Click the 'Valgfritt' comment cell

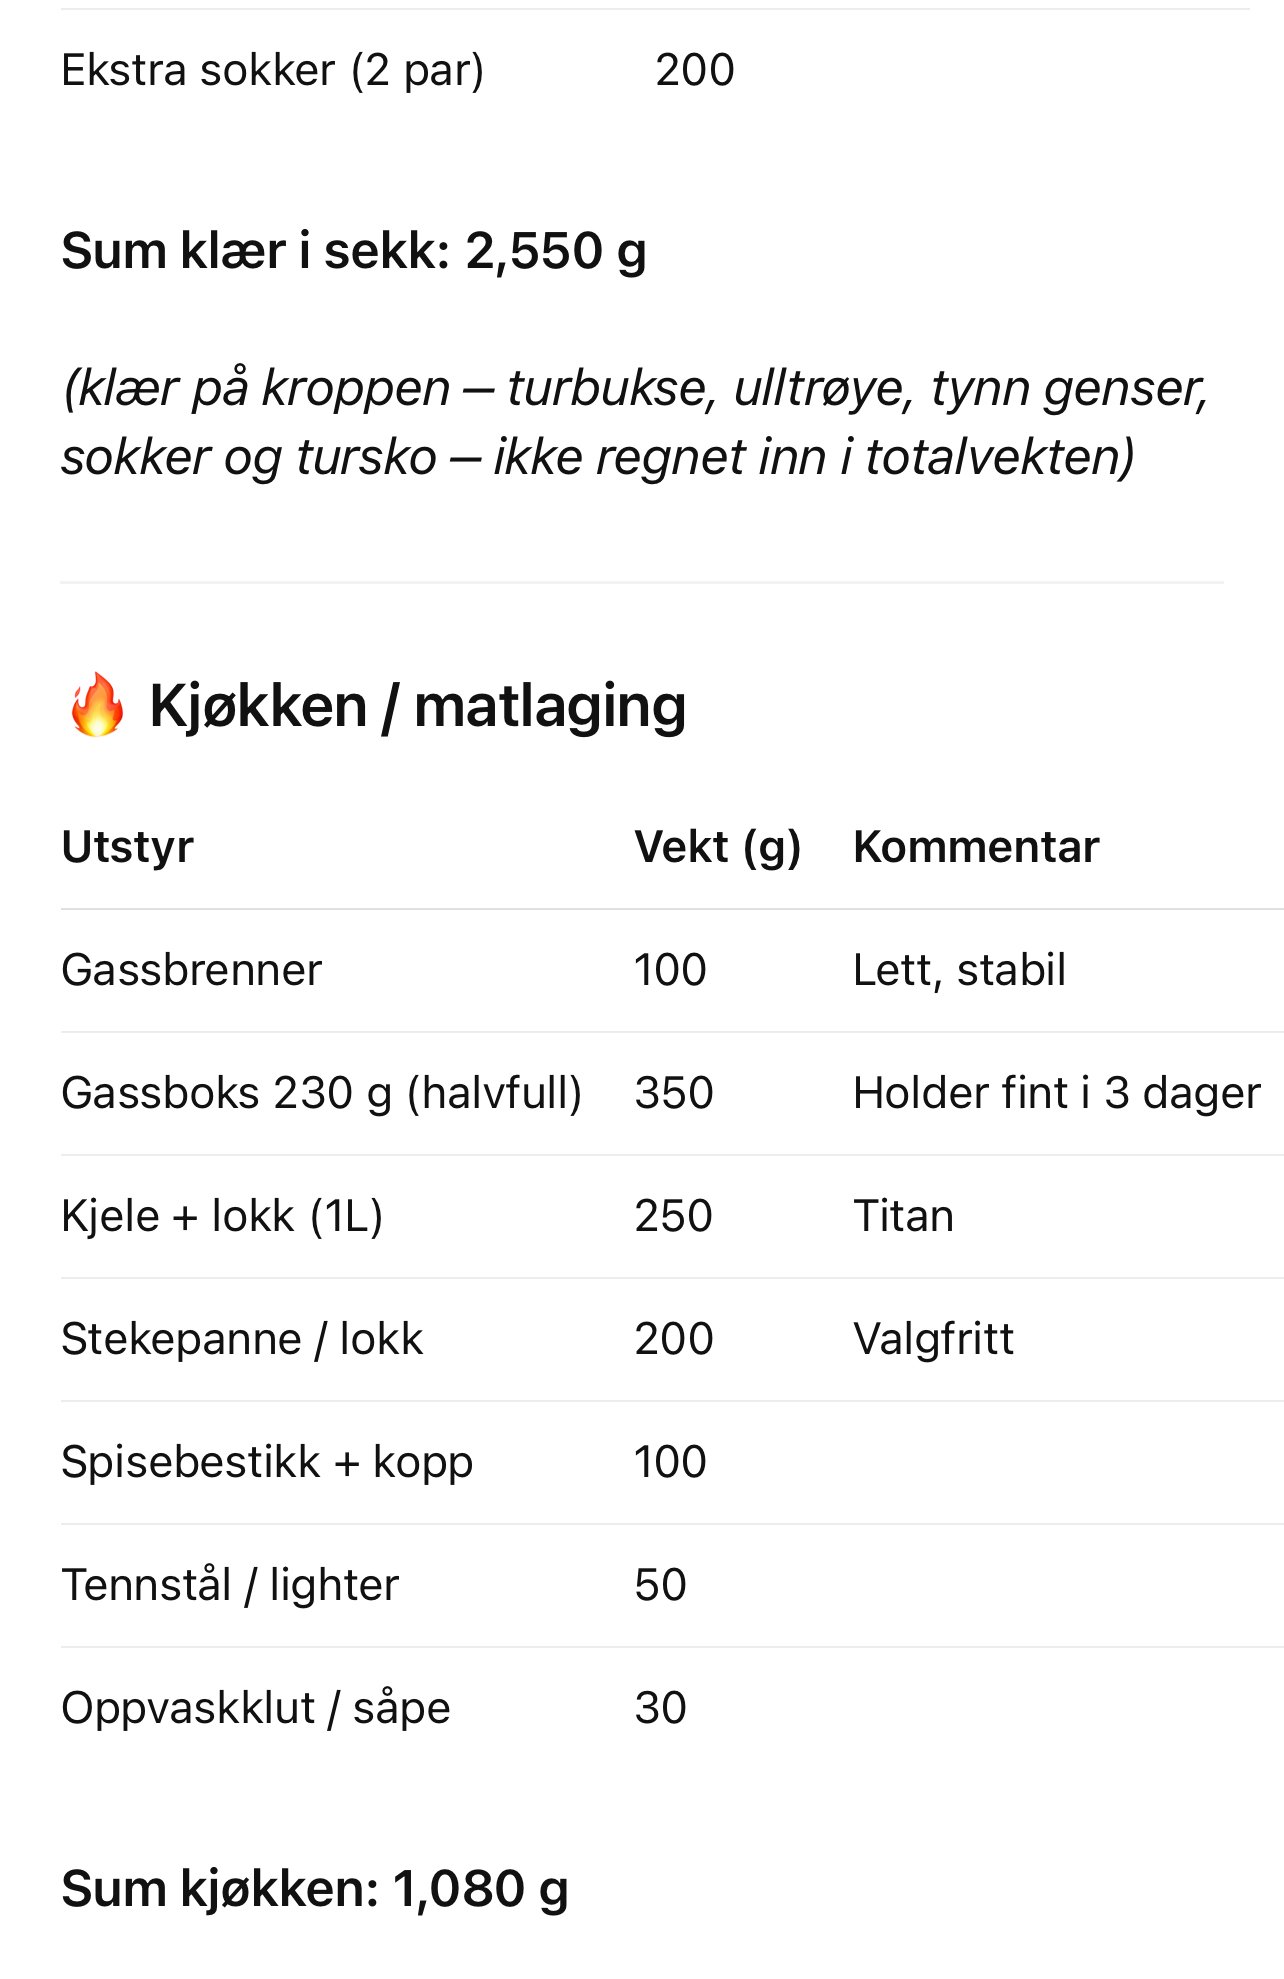pos(933,1339)
